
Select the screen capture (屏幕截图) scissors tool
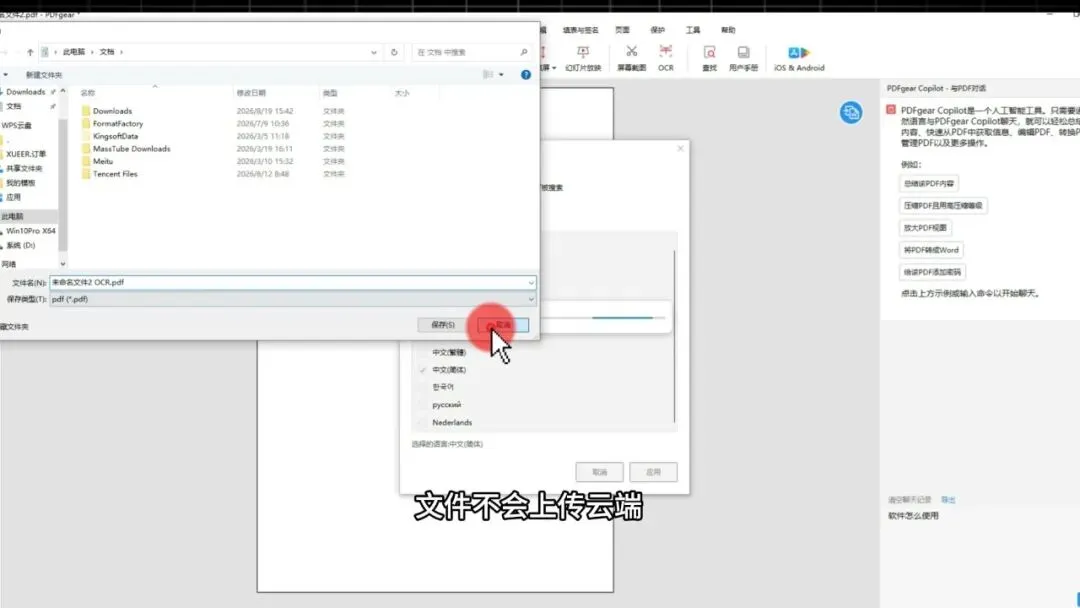tap(631, 59)
